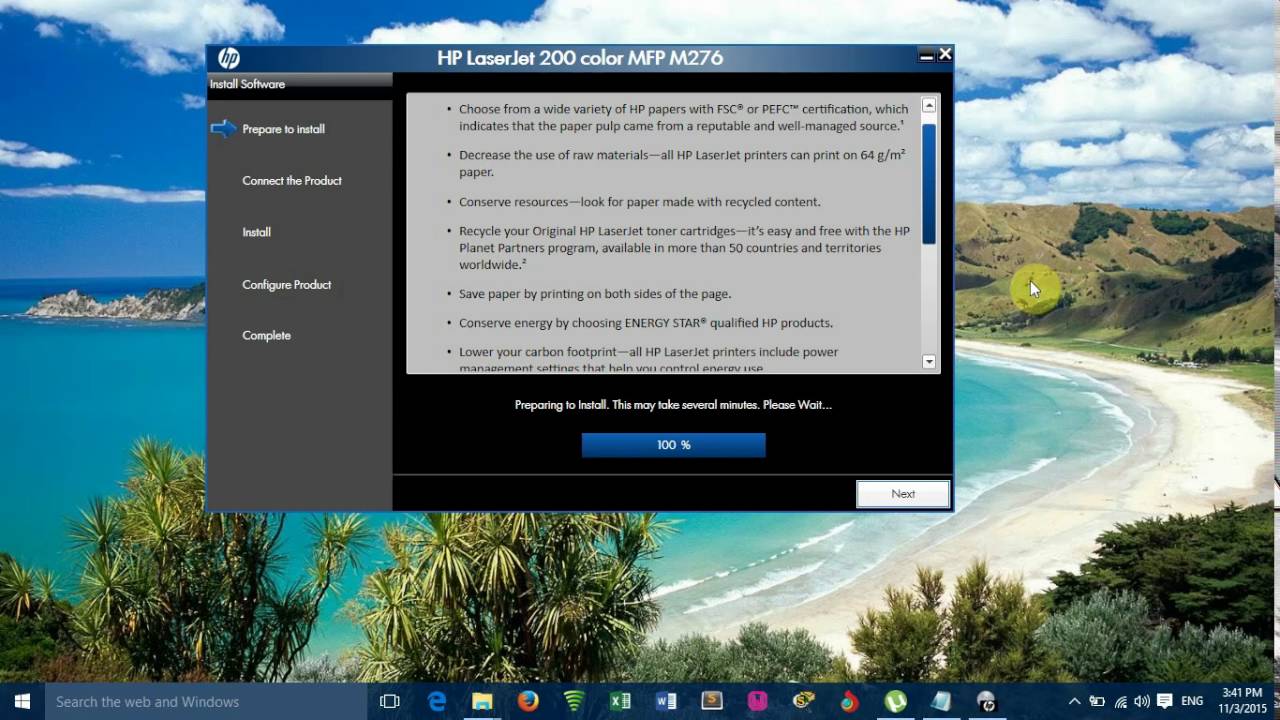Click the Search the web and Windows box
1280x720 pixels.
(x=207, y=702)
